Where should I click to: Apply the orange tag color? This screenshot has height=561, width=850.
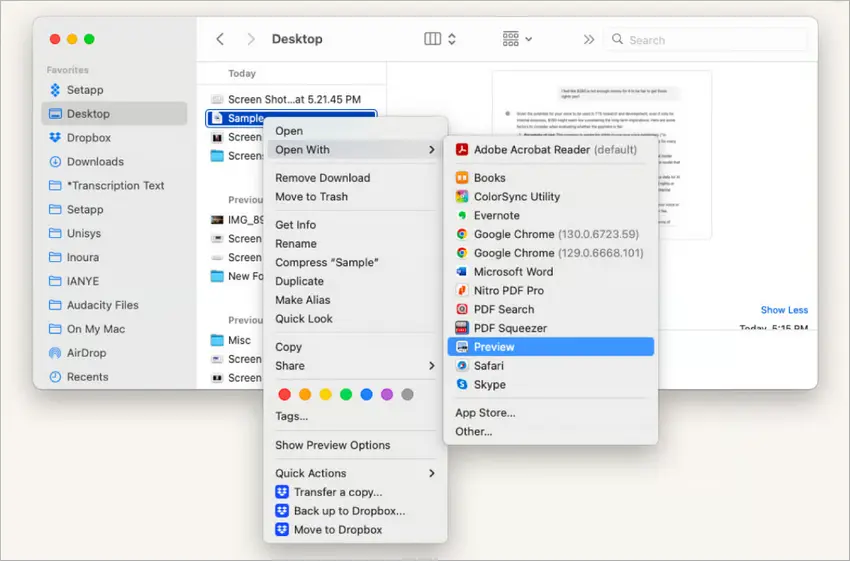pos(305,395)
